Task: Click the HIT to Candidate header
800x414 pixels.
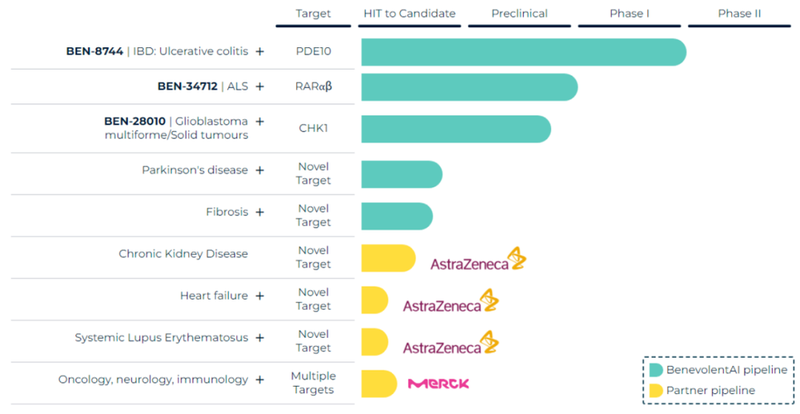Action: click(x=409, y=14)
